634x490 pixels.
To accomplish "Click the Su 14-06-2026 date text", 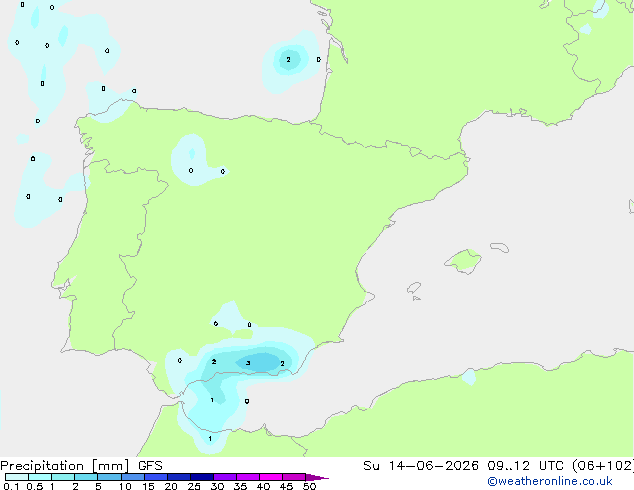I will pos(421,466).
